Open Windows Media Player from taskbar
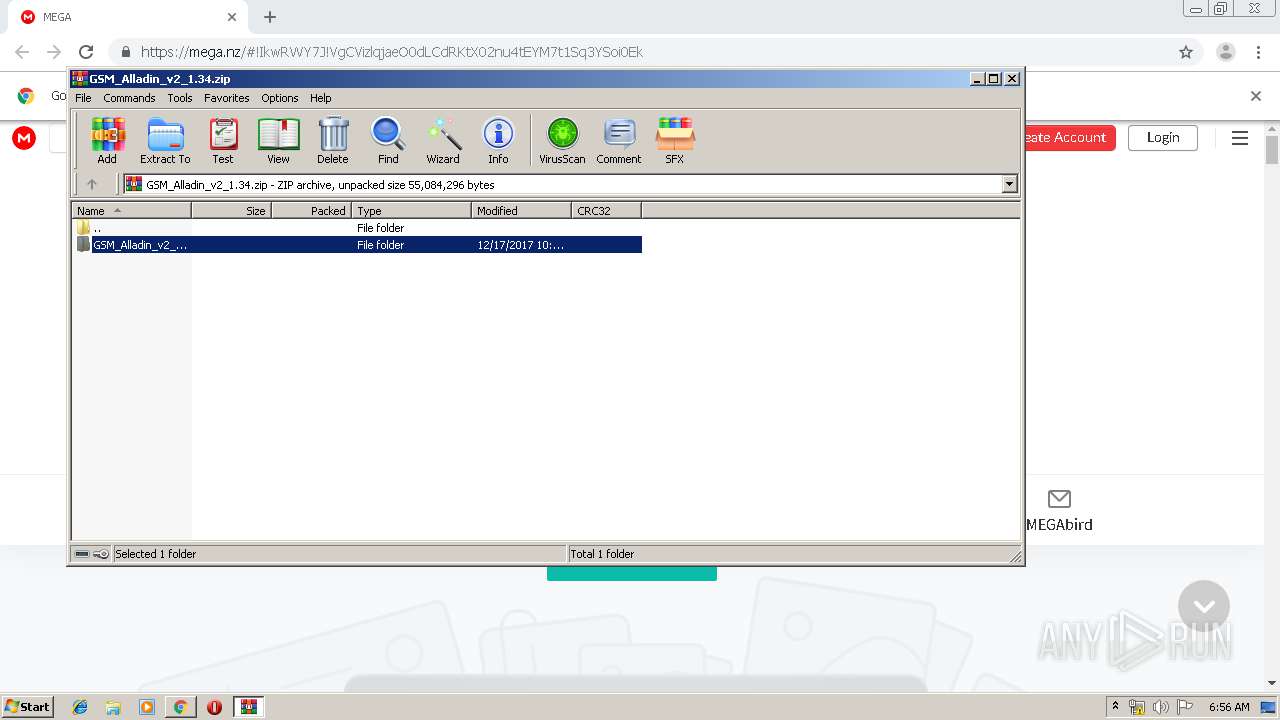Screen dimensions: 1280x720 [147, 707]
